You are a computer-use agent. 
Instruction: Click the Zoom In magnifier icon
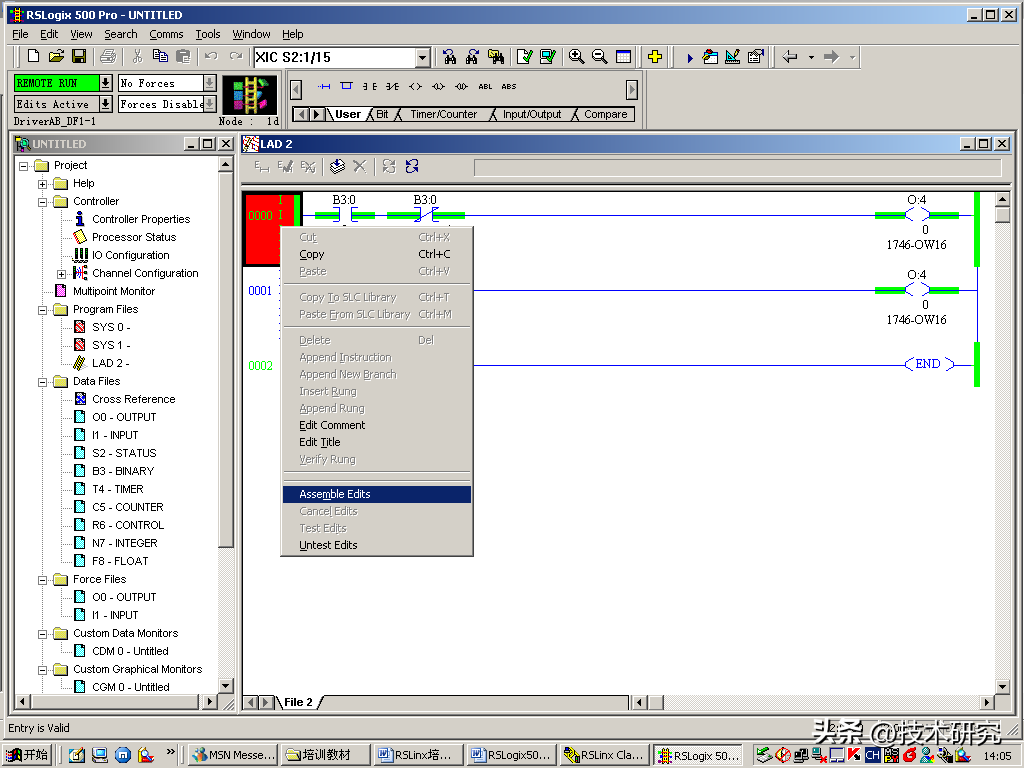tap(576, 57)
